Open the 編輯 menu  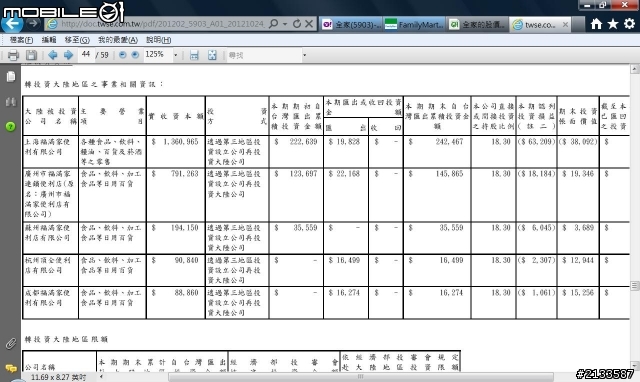pos(49,40)
